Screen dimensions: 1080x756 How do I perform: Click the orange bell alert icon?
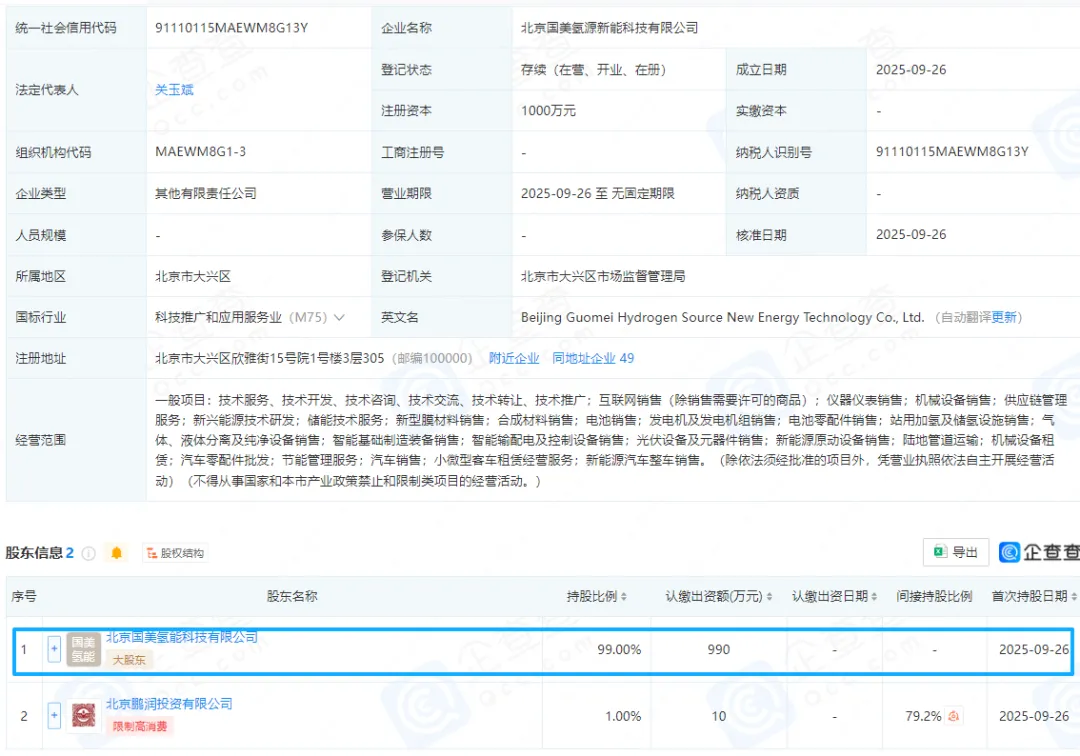coord(116,553)
